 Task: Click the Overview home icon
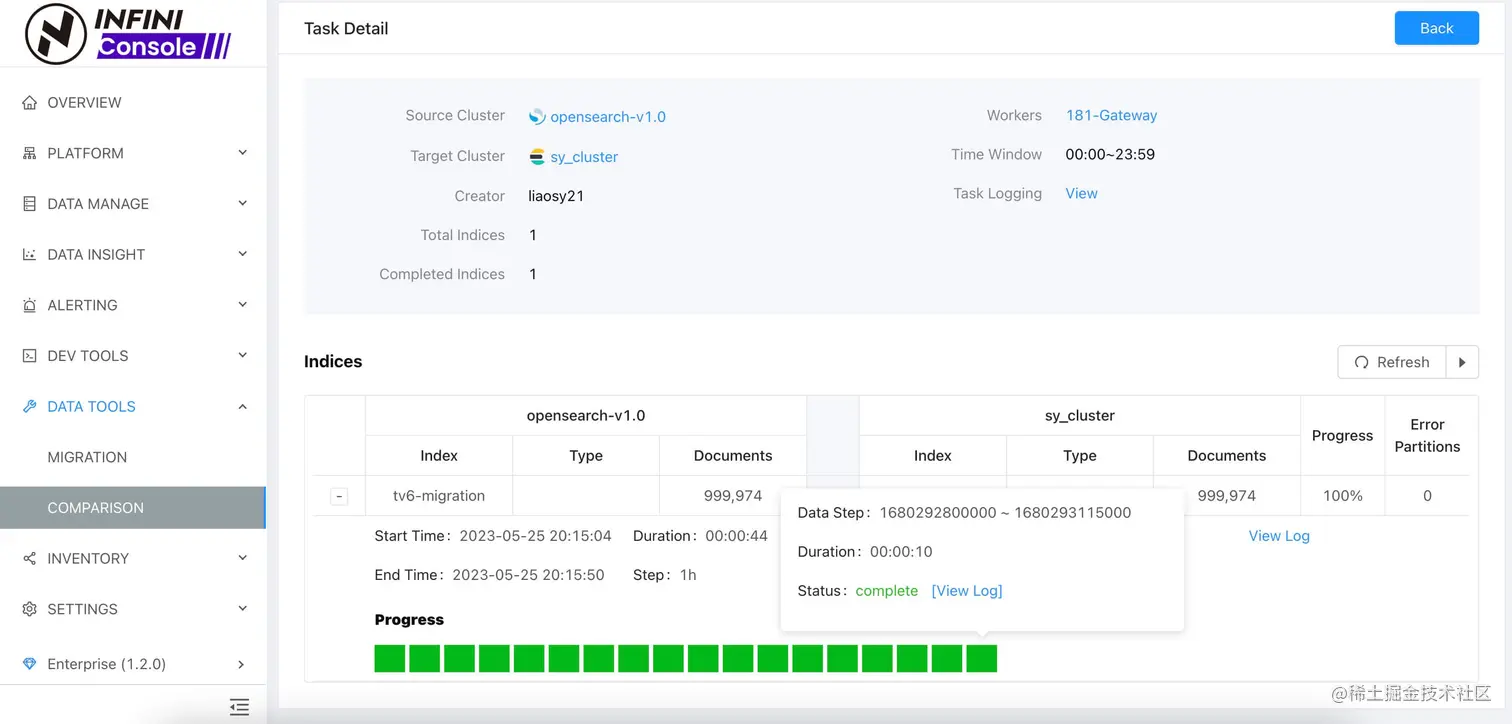(29, 103)
